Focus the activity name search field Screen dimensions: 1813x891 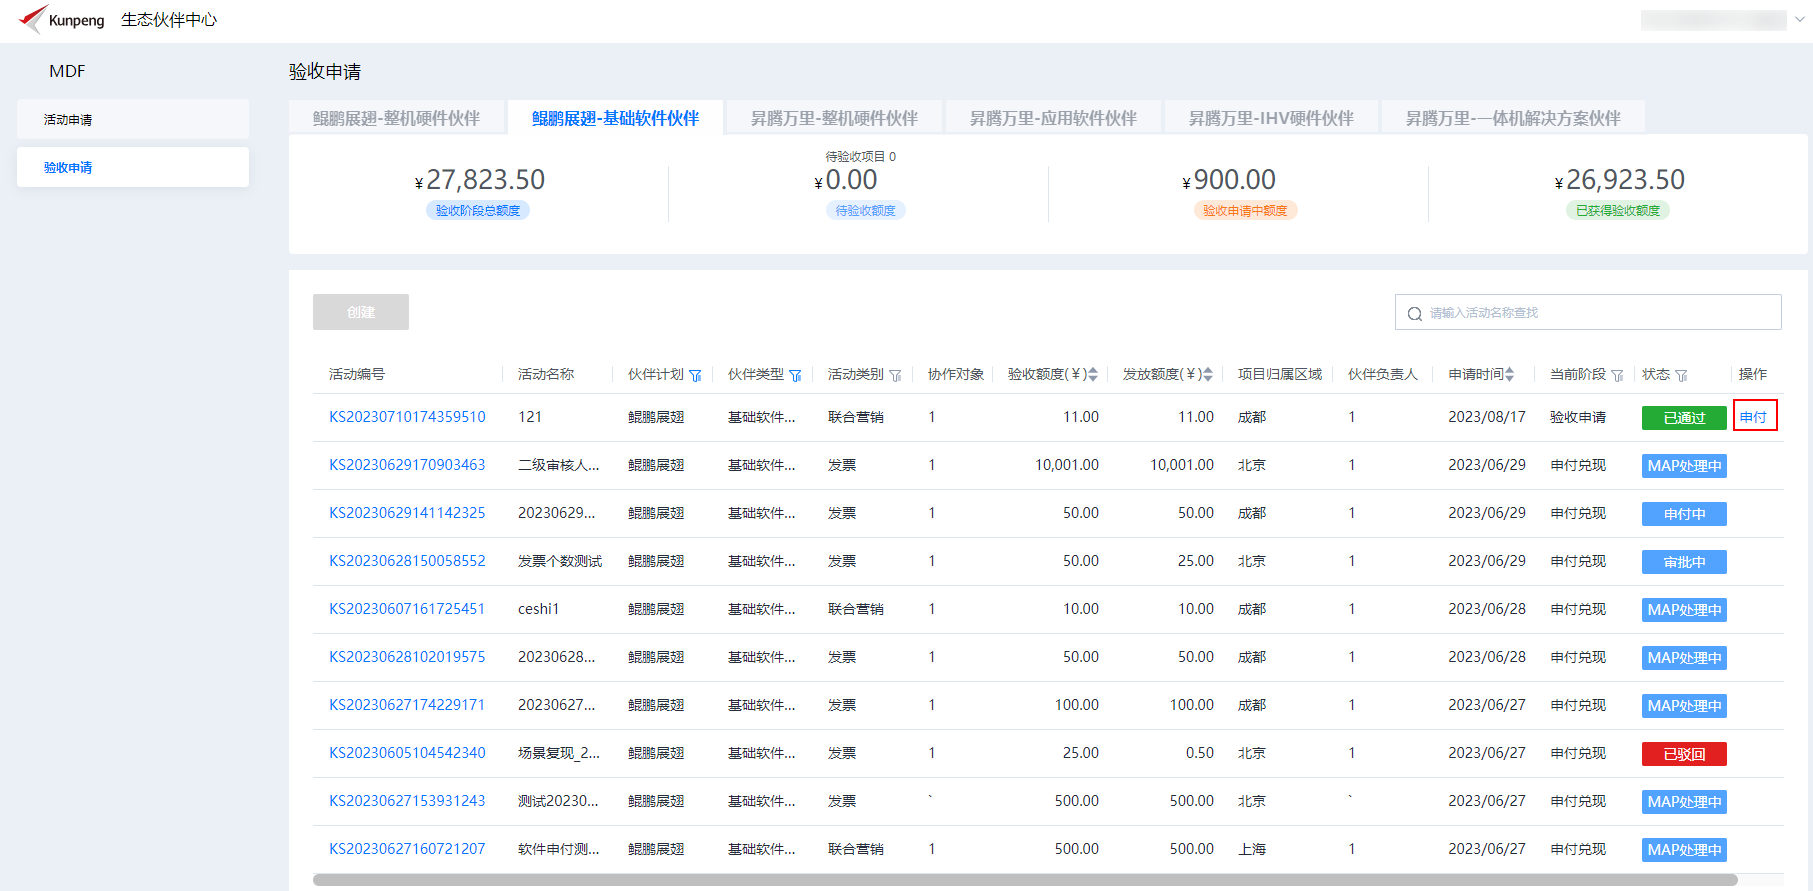tap(1588, 312)
